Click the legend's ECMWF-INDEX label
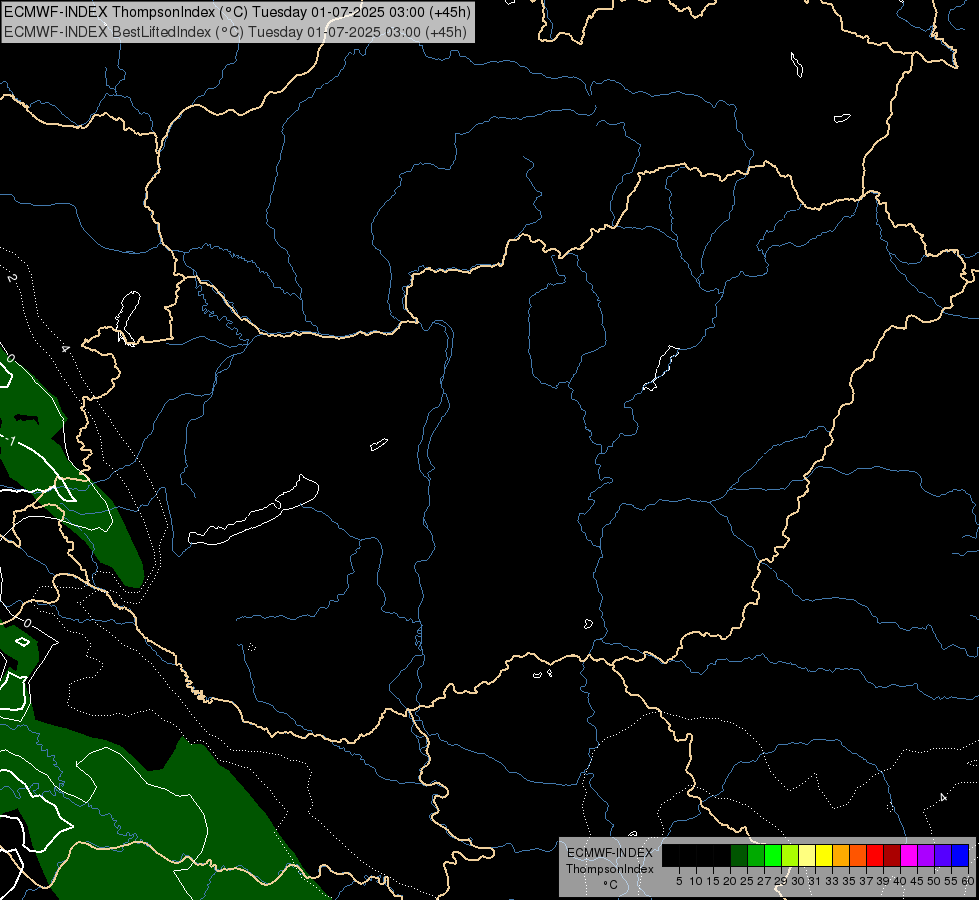Screen dimensions: 979x900 [x=610, y=853]
